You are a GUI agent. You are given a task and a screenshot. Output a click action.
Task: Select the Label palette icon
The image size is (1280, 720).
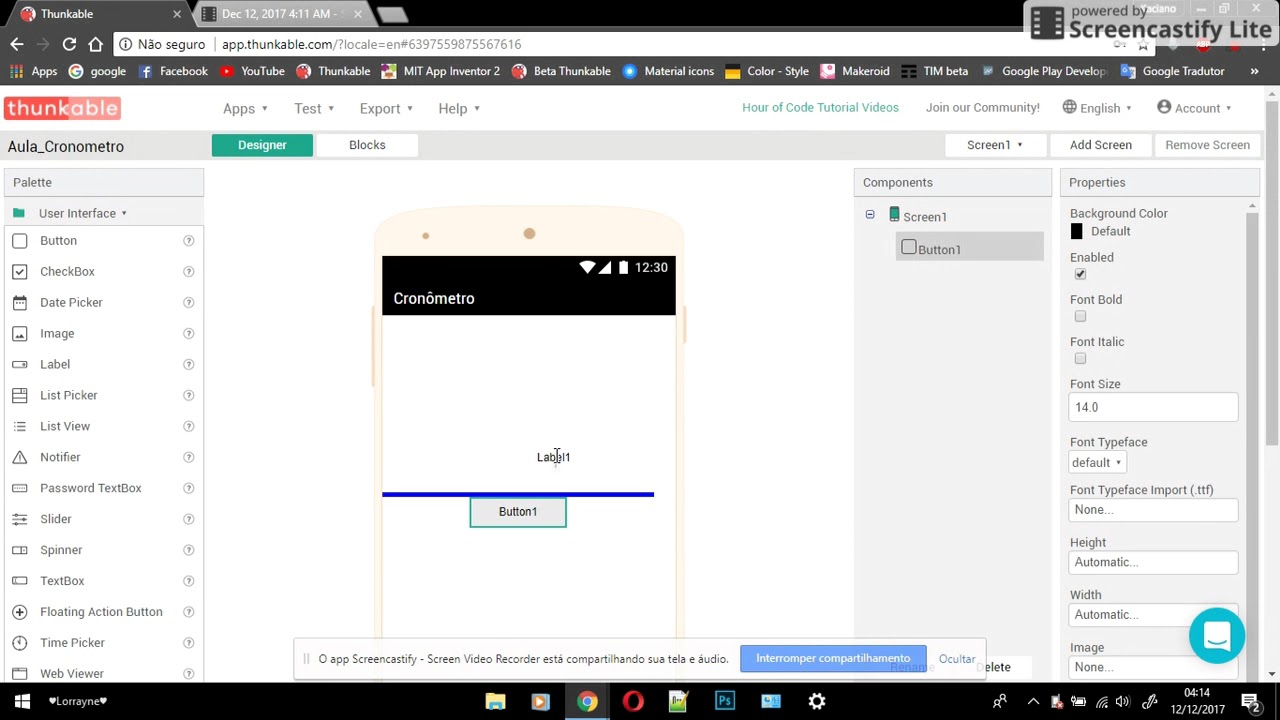19,365
